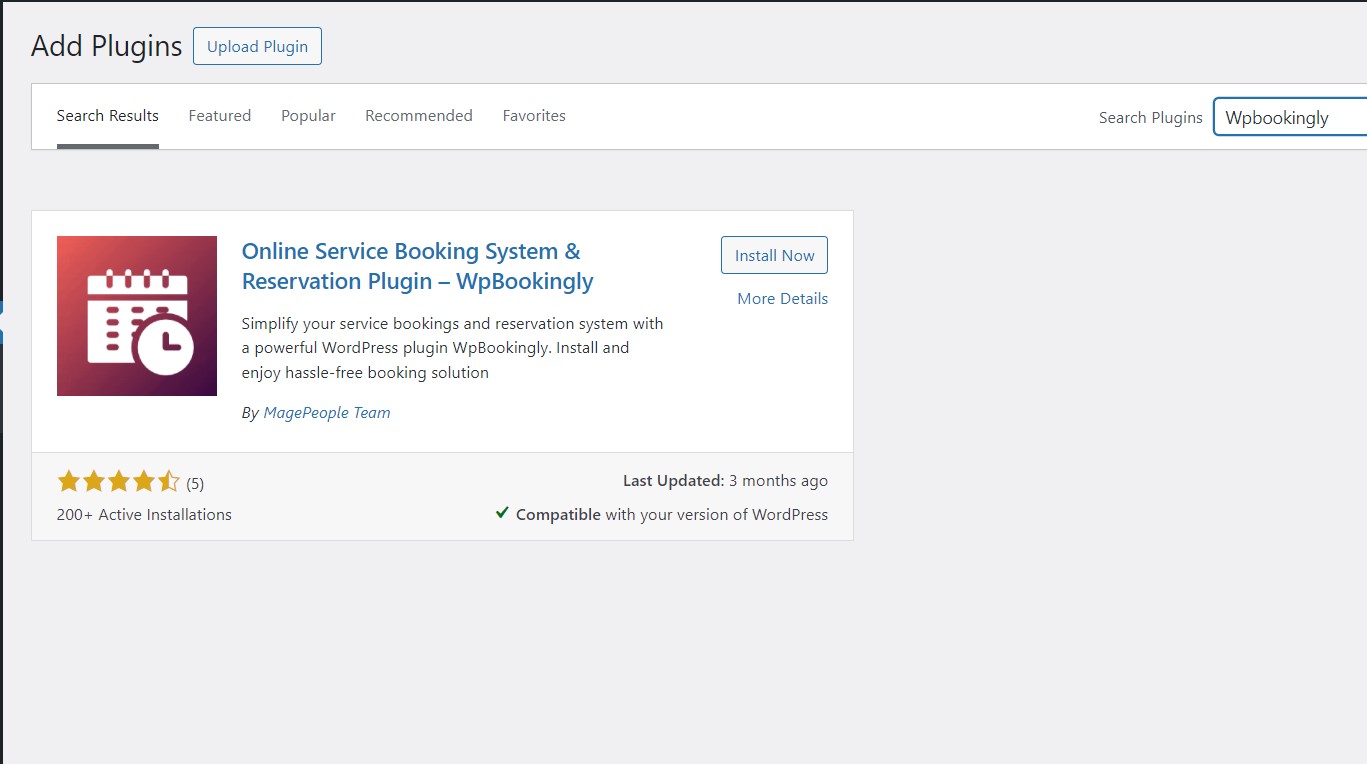Open the Favorites tab
Image resolution: width=1367 pixels, height=764 pixels.
(x=534, y=116)
